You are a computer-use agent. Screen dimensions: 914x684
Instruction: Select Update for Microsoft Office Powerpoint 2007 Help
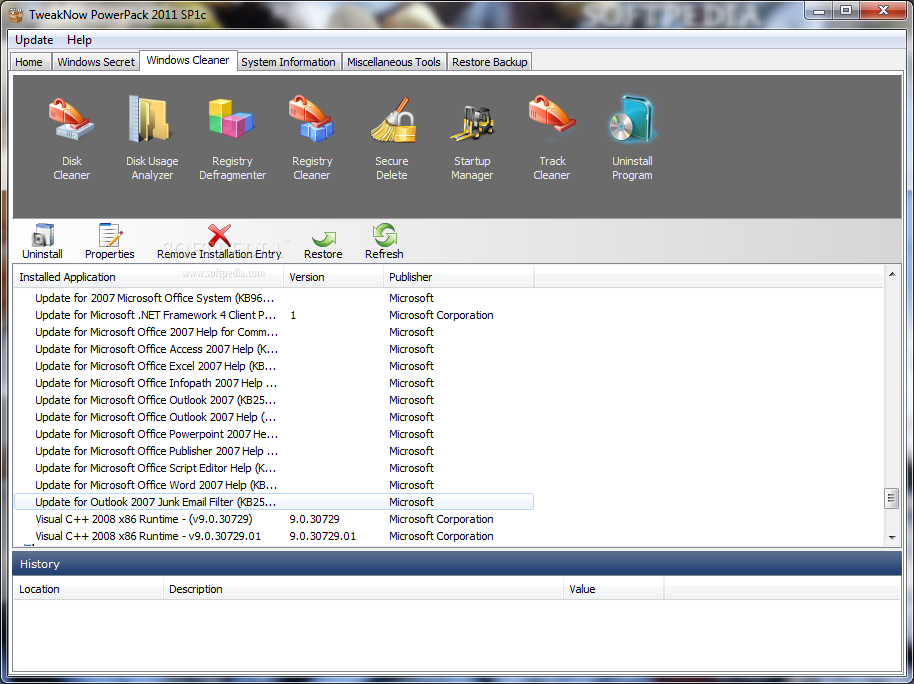click(x=273, y=434)
